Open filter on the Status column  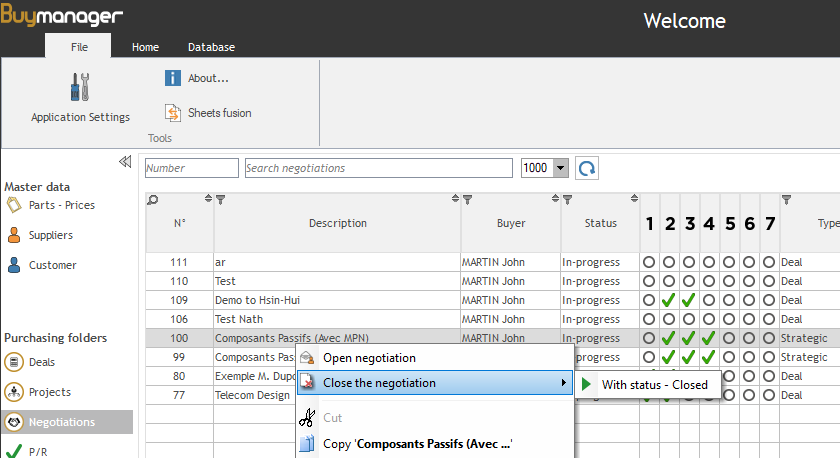coord(567,200)
